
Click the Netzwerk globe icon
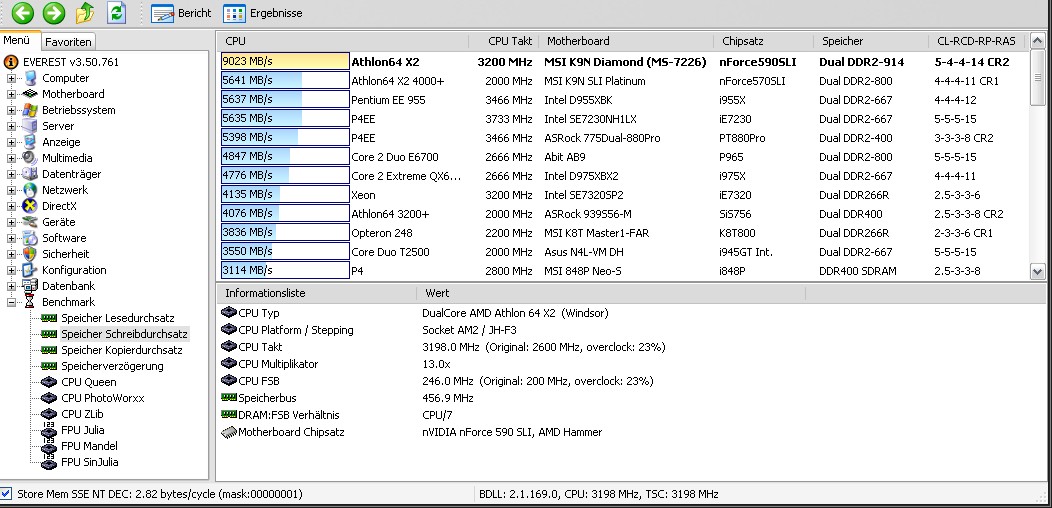30,190
